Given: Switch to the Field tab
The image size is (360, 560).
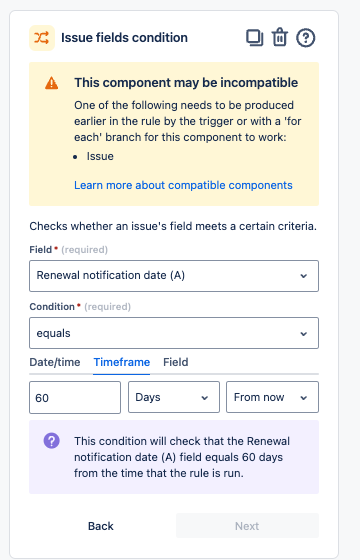Looking at the screenshot, I should 176,362.
